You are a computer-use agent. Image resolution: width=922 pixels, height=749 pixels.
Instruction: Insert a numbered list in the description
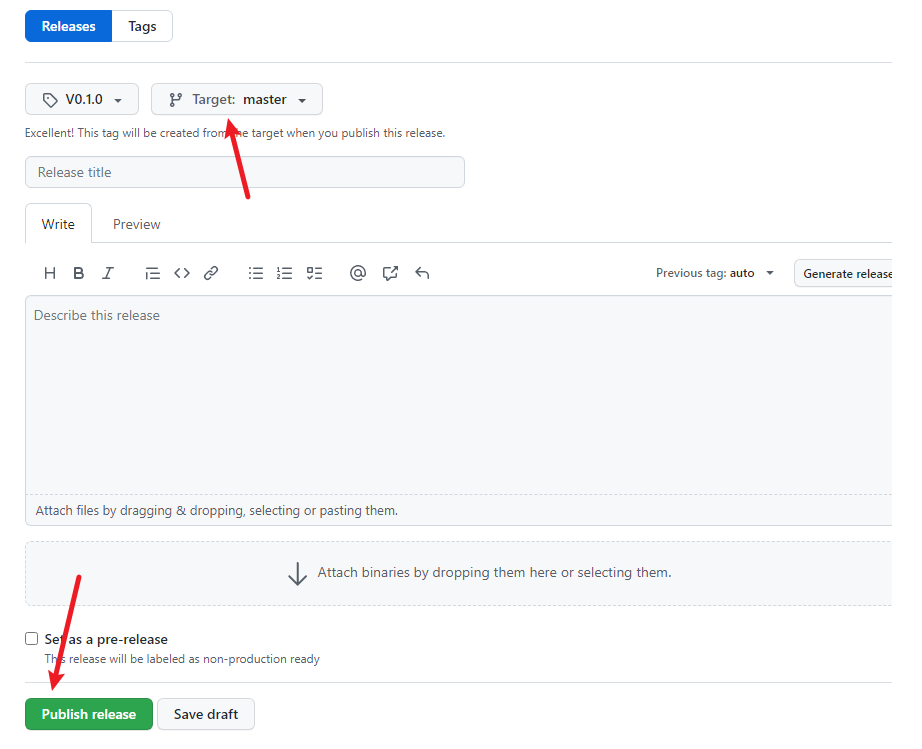point(285,273)
